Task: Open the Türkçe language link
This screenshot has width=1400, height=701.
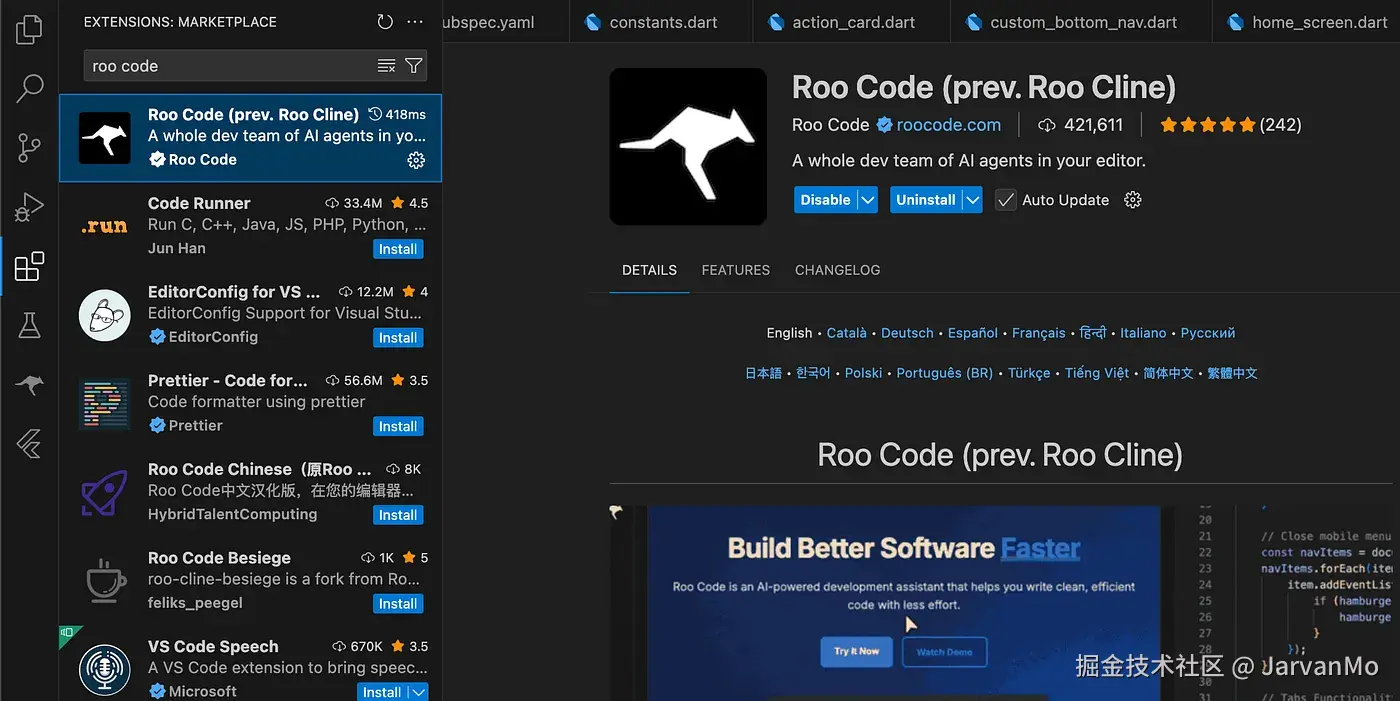Action: (1029, 373)
